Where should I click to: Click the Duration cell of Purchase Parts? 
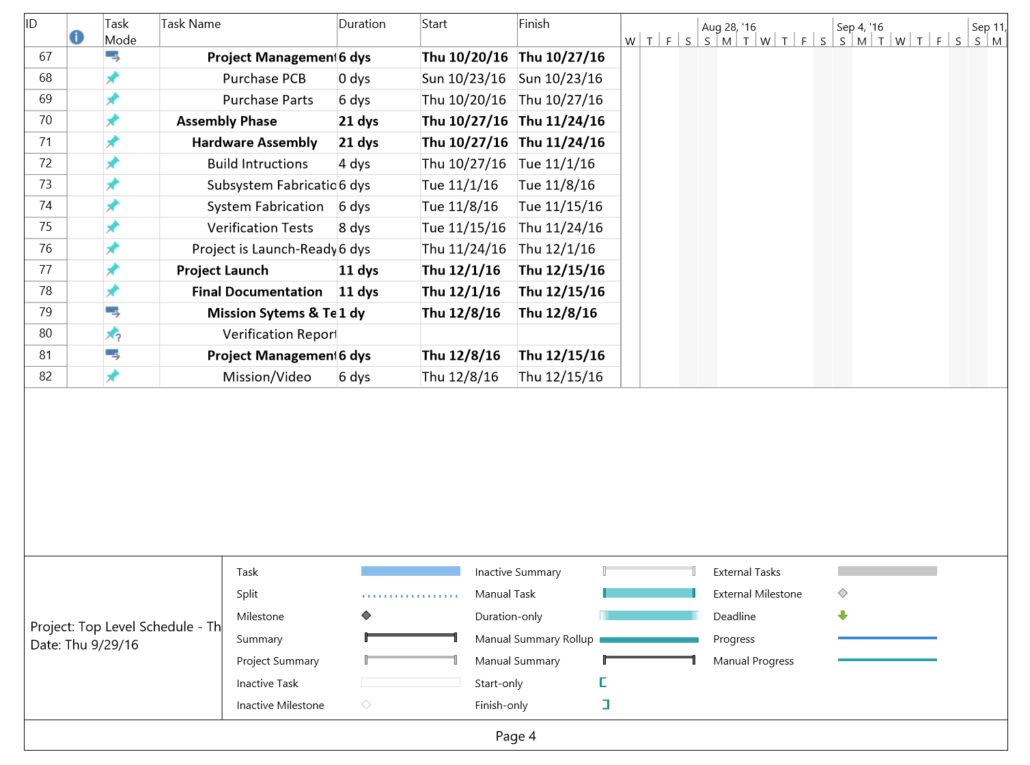pos(377,99)
